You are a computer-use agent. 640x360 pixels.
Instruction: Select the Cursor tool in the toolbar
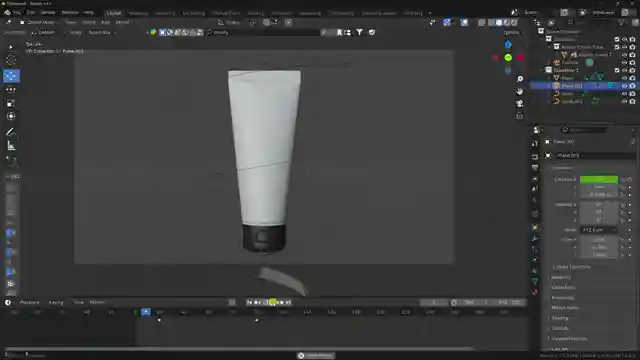pos(11,61)
